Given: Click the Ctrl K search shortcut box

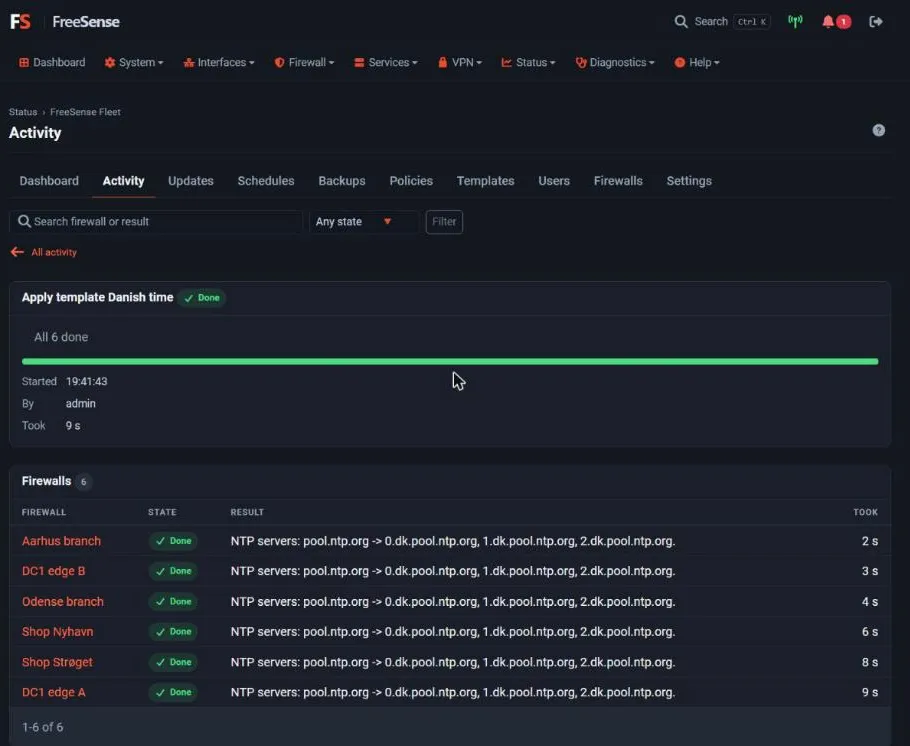Looking at the screenshot, I should 752,21.
